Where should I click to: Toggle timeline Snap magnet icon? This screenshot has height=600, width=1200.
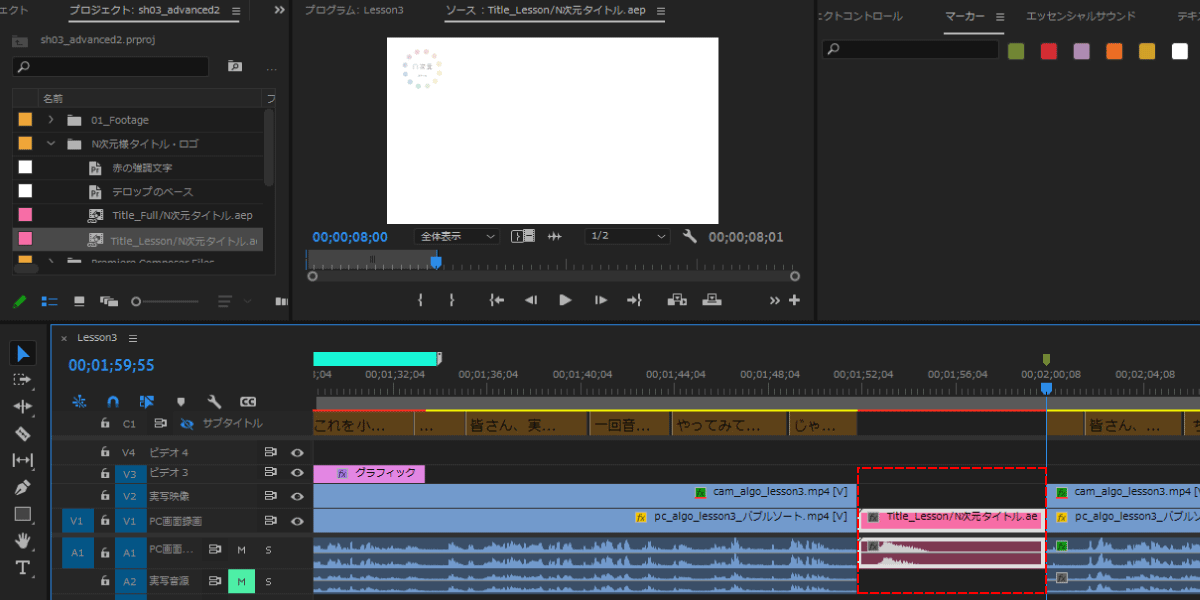(113, 401)
